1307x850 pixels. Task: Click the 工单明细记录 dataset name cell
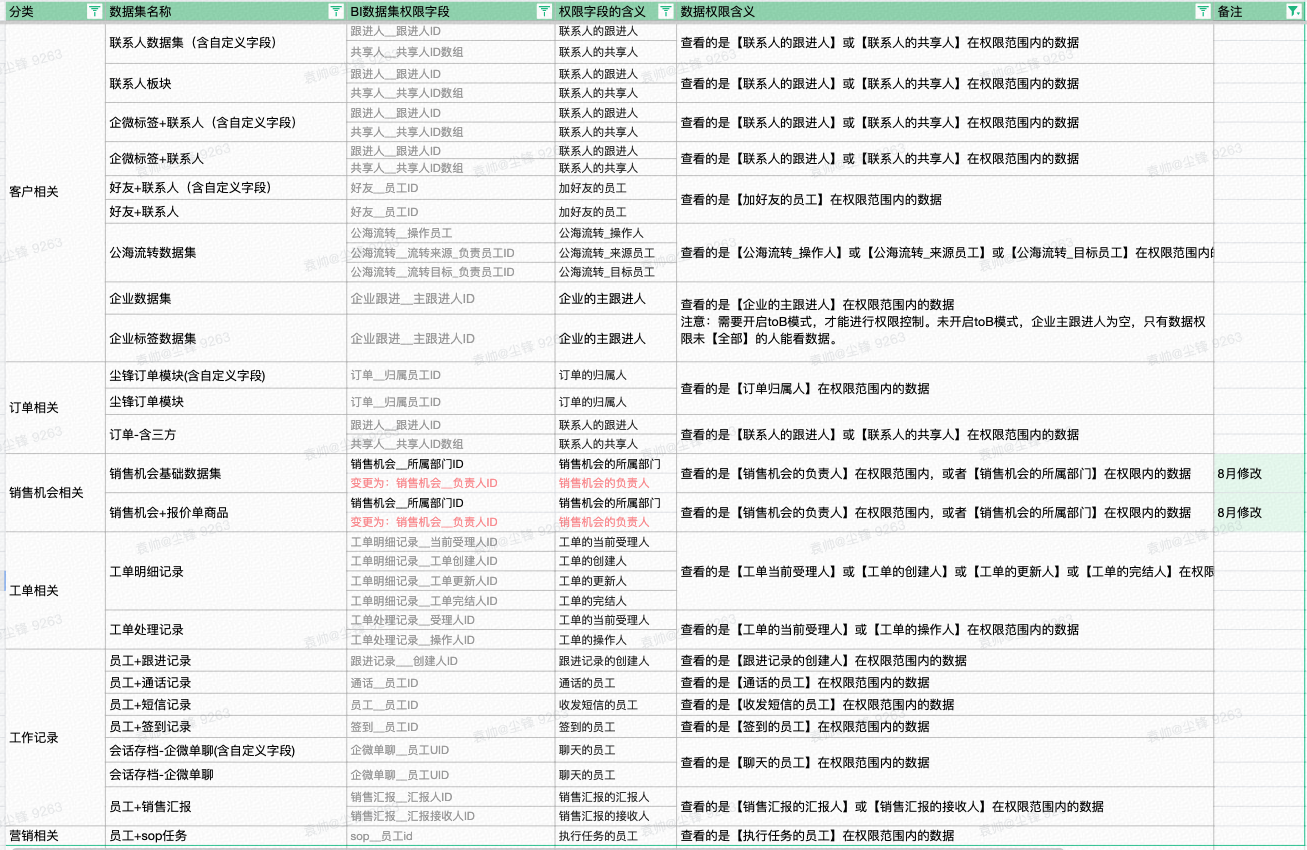pos(226,572)
